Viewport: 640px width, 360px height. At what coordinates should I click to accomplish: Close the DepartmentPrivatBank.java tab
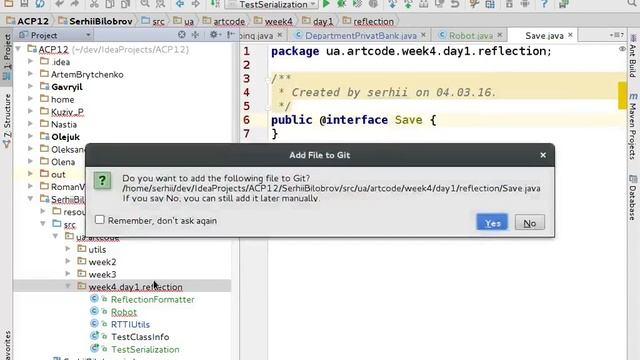point(423,35)
